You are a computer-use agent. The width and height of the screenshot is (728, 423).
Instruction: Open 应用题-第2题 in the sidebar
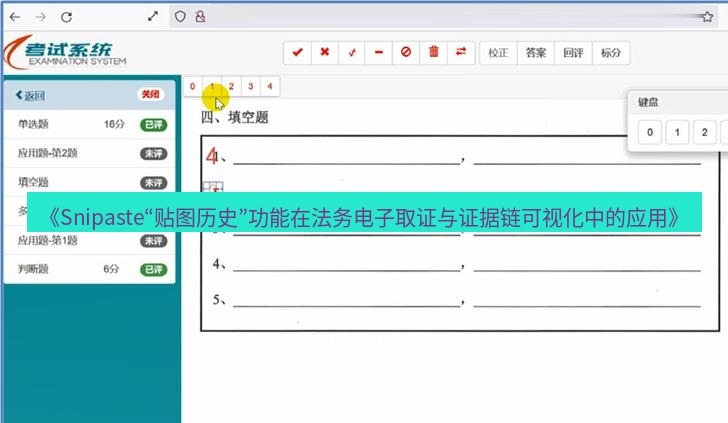[90, 153]
